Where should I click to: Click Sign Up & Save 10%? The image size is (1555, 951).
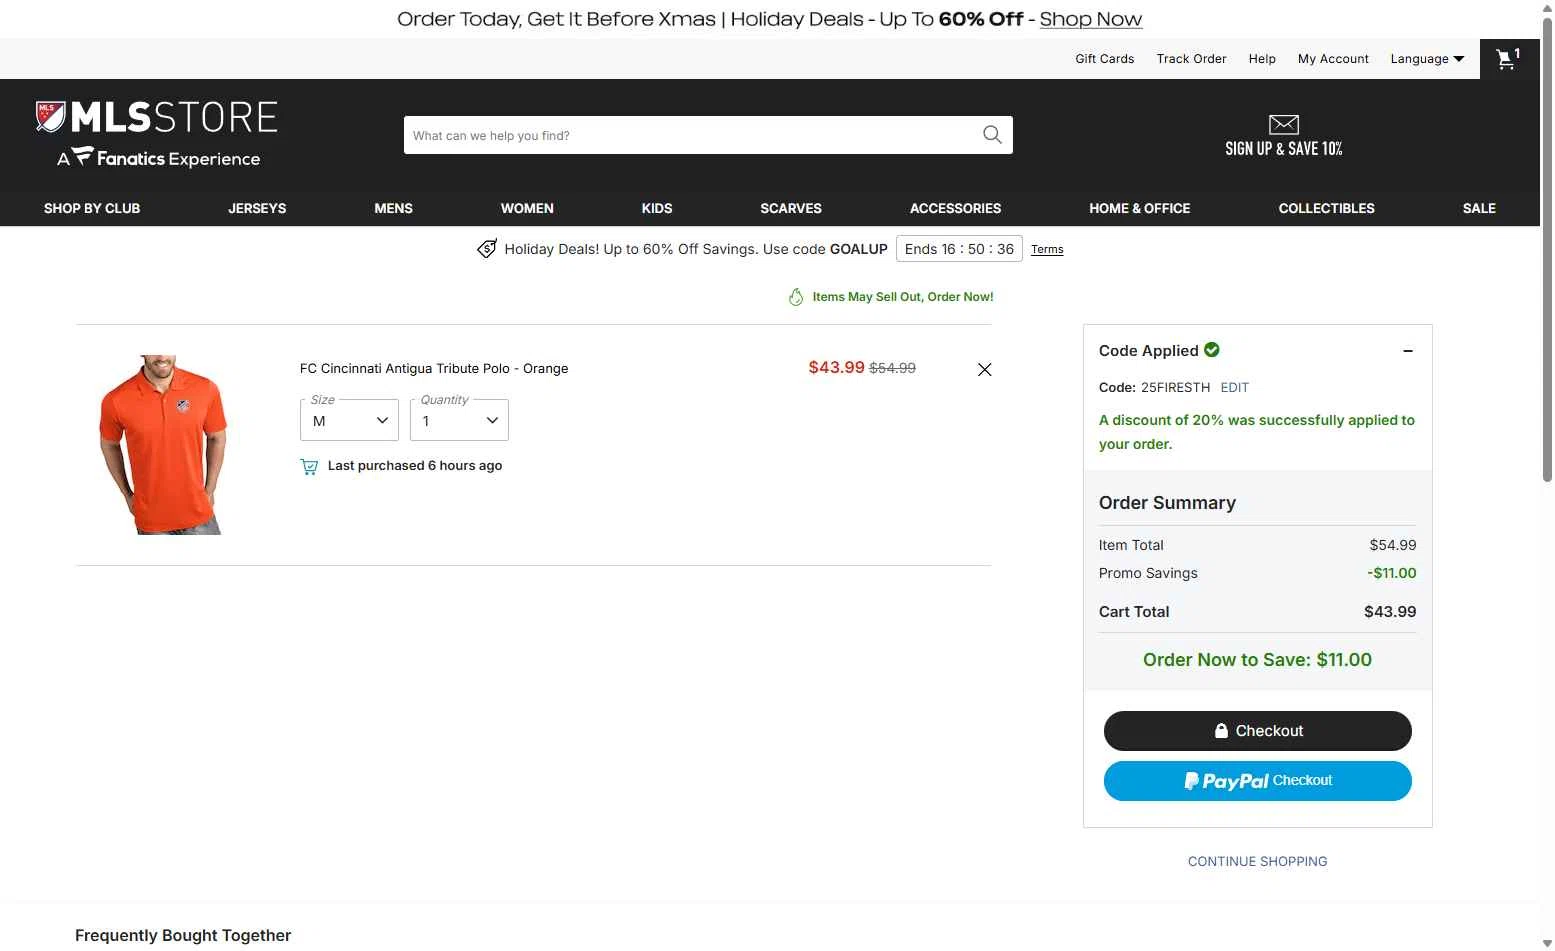point(1284,148)
